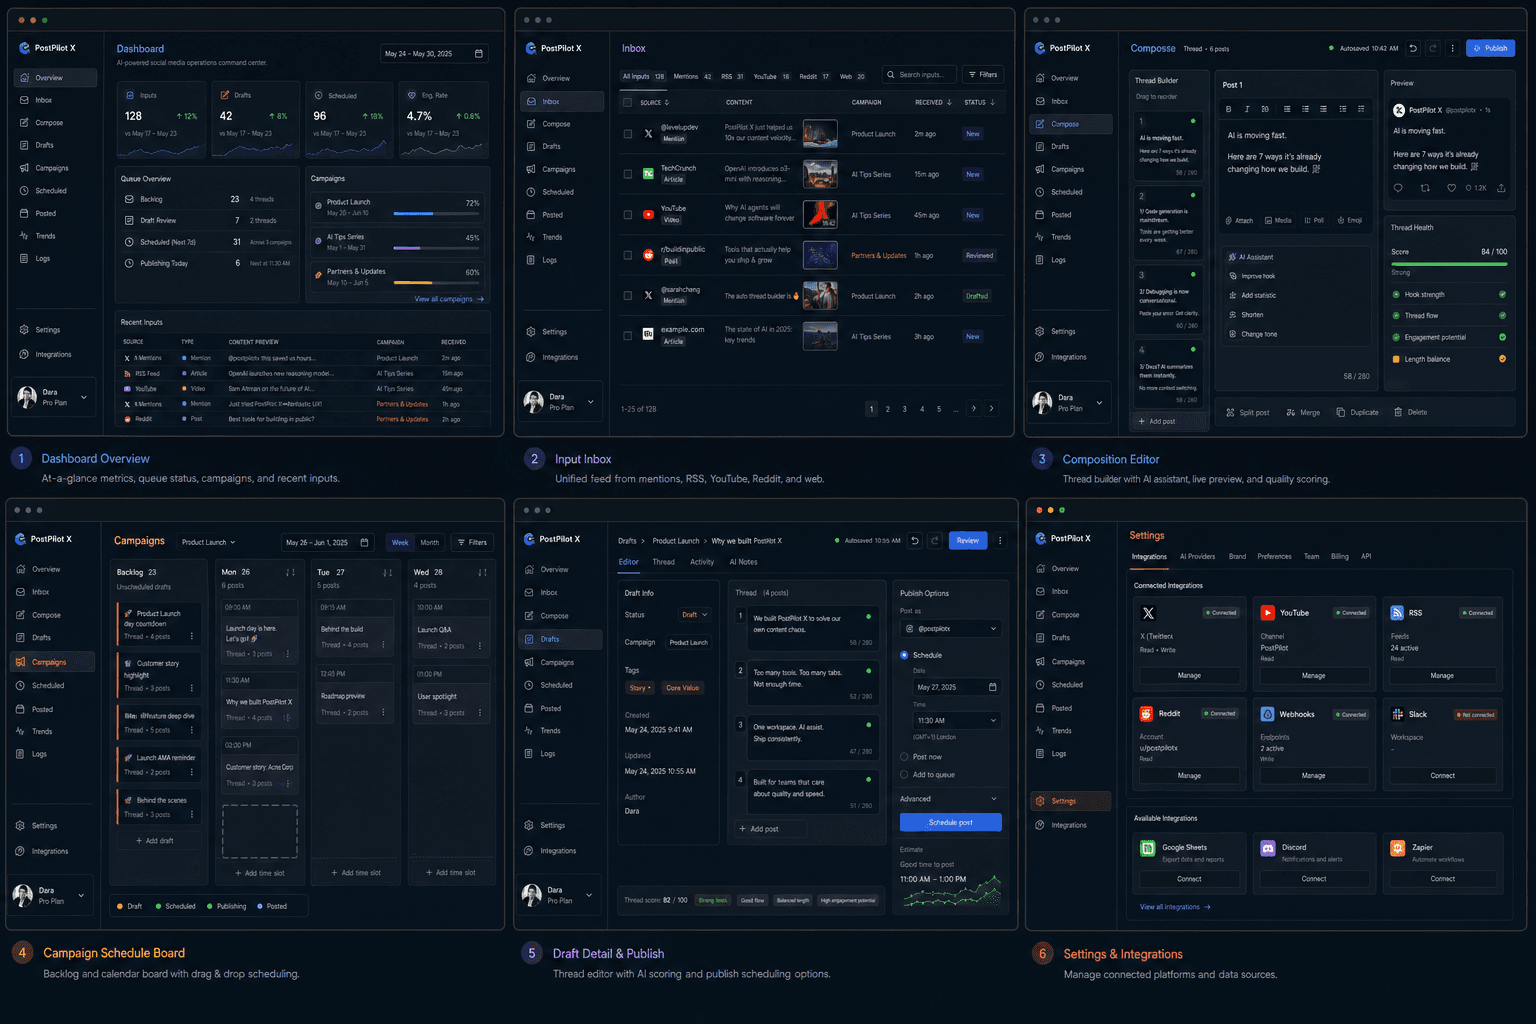1536x1024 pixels.
Task: Click Search inputs field in Inbox
Action: pyautogui.click(x=918, y=75)
